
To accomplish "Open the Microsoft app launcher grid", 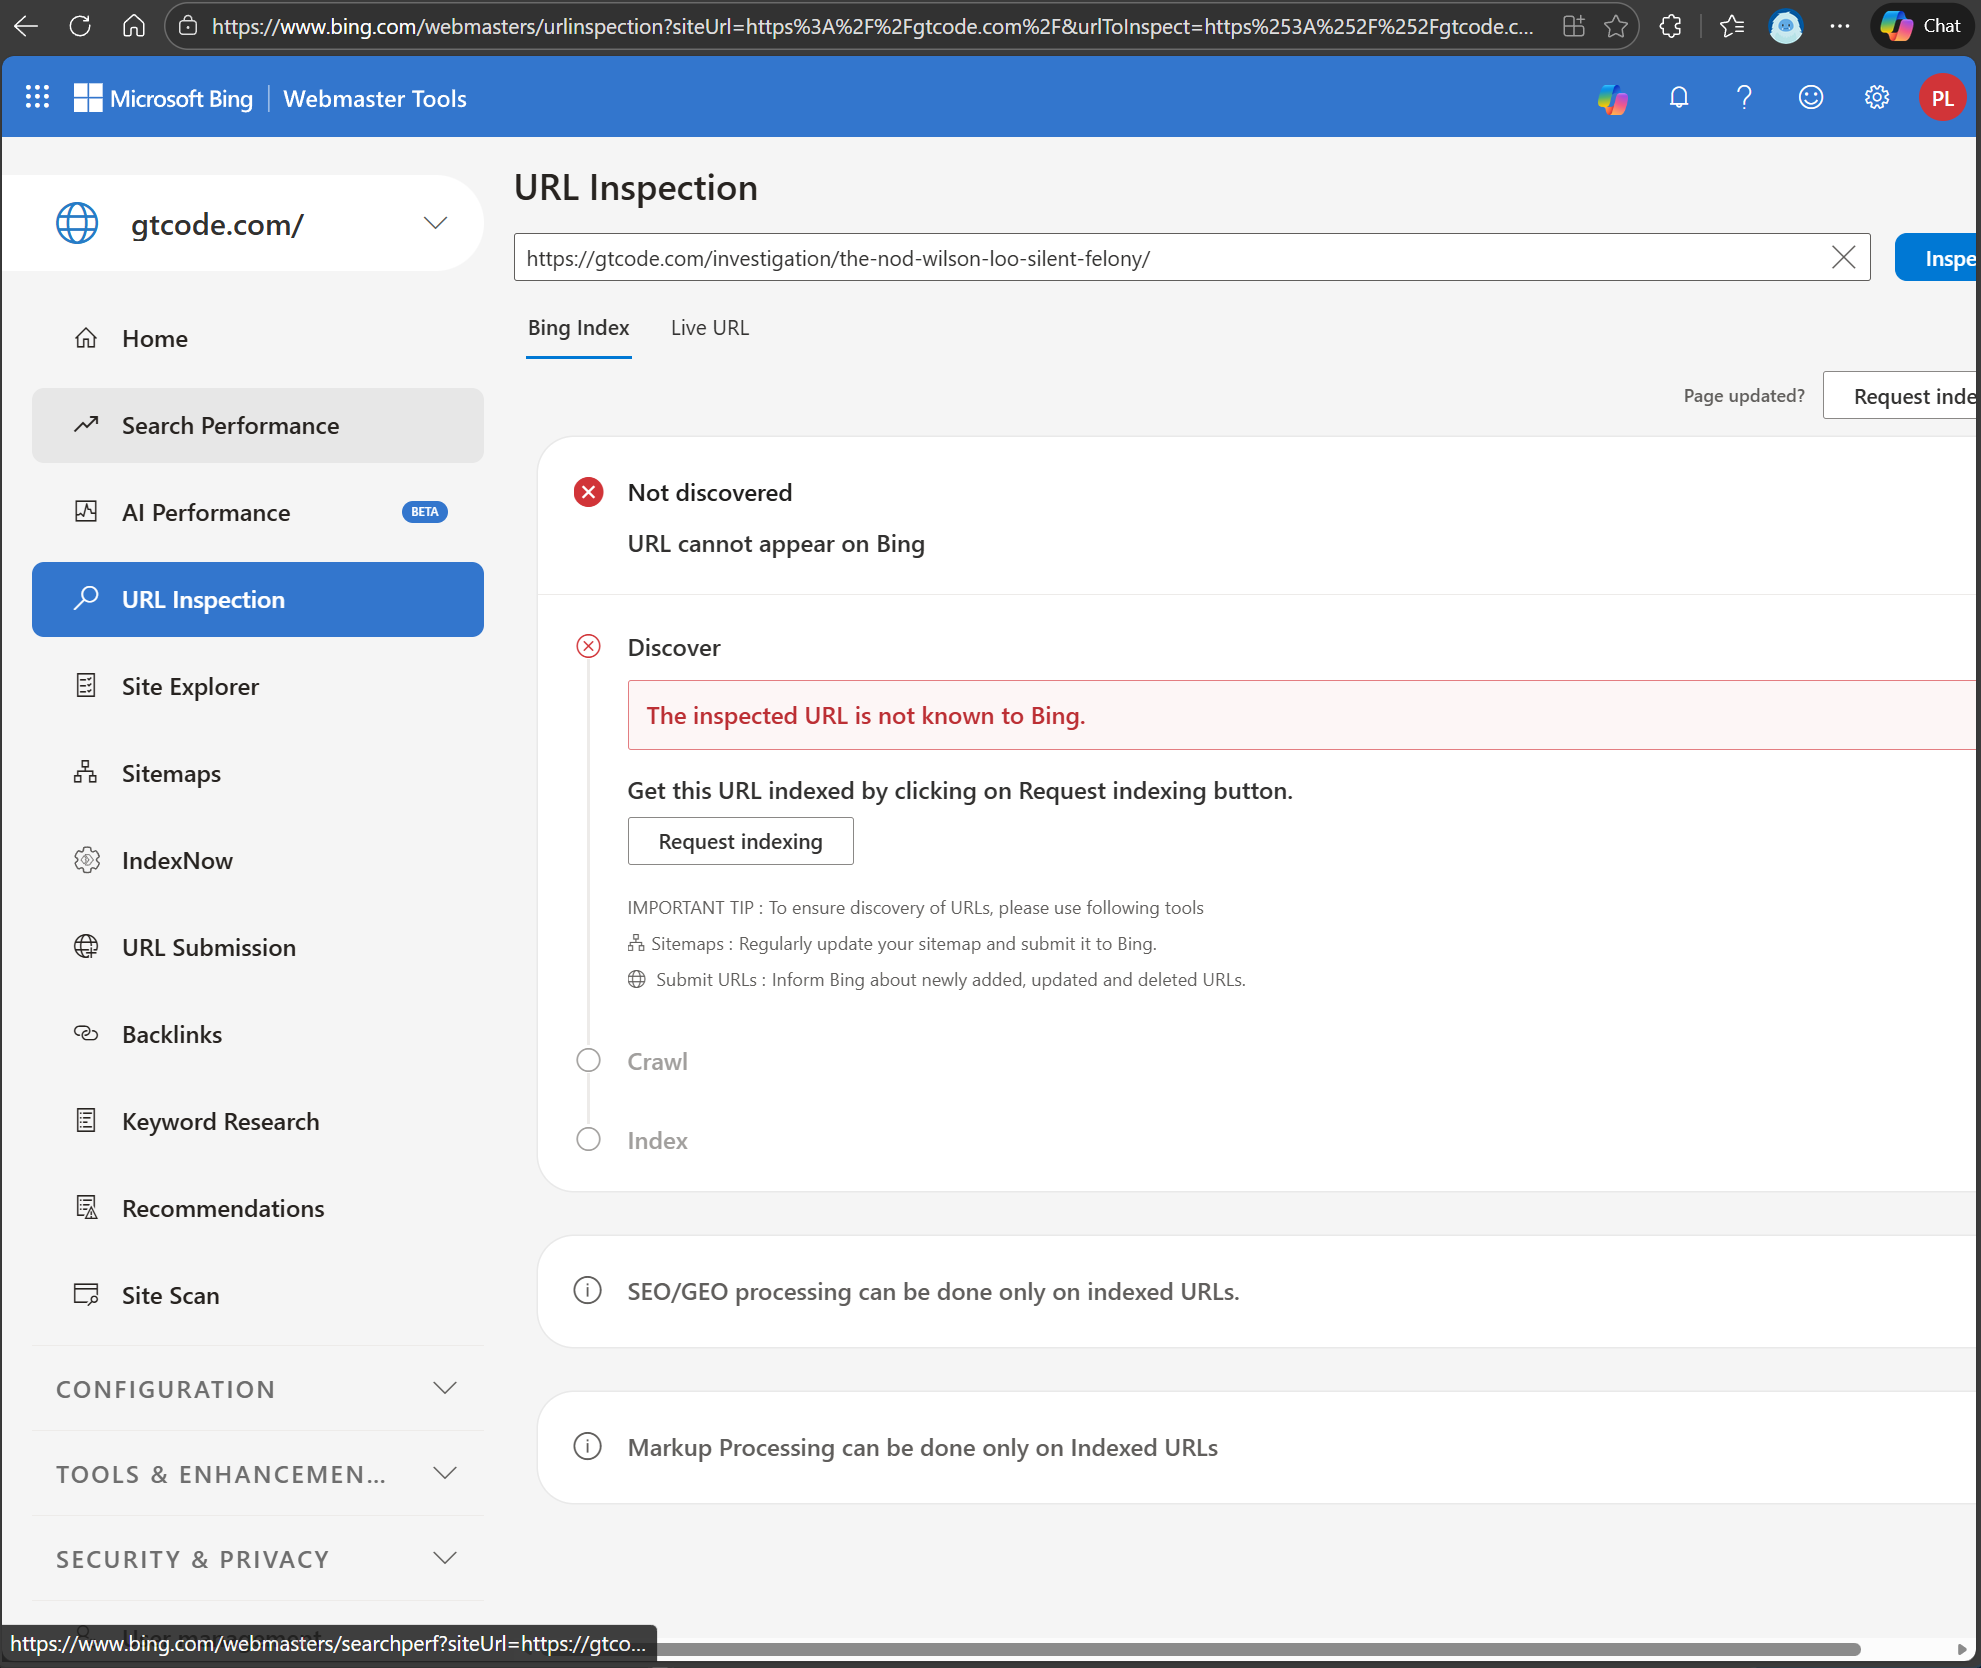I will [x=37, y=97].
